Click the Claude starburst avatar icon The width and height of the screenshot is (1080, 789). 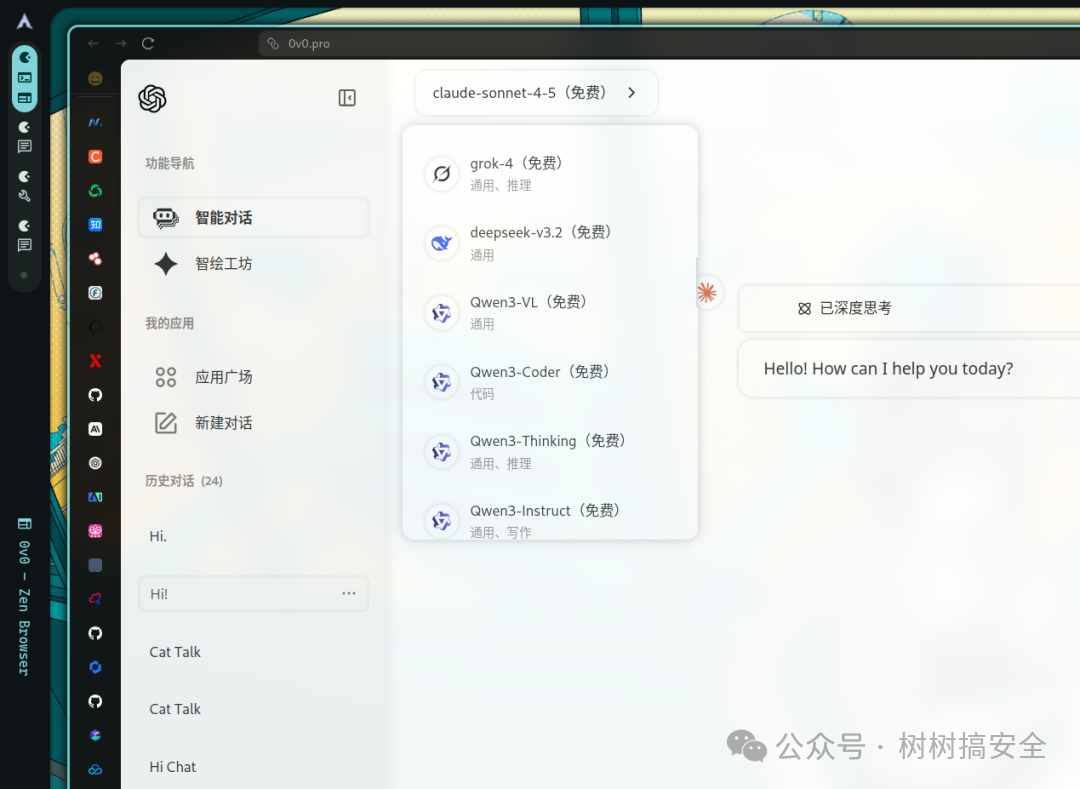707,293
